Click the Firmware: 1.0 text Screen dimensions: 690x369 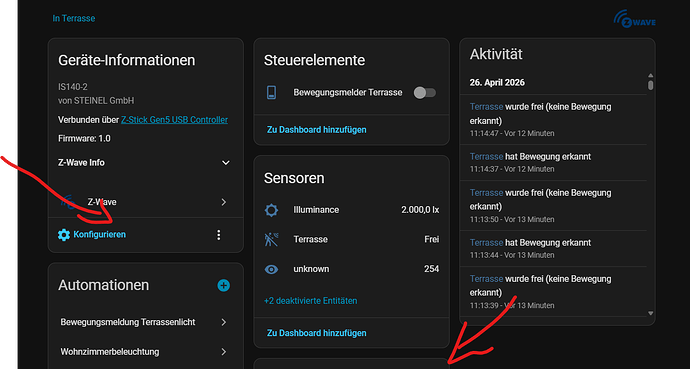tap(84, 139)
